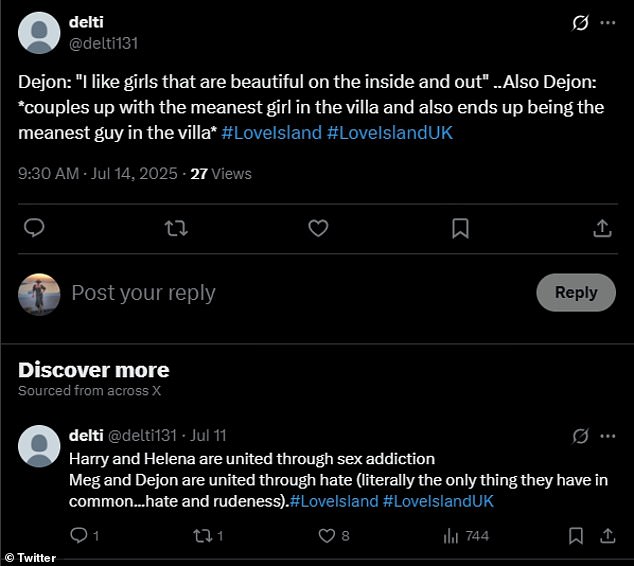Like the main tweet with heart icon
Screen dimensions: 634x566
[x=318, y=229]
